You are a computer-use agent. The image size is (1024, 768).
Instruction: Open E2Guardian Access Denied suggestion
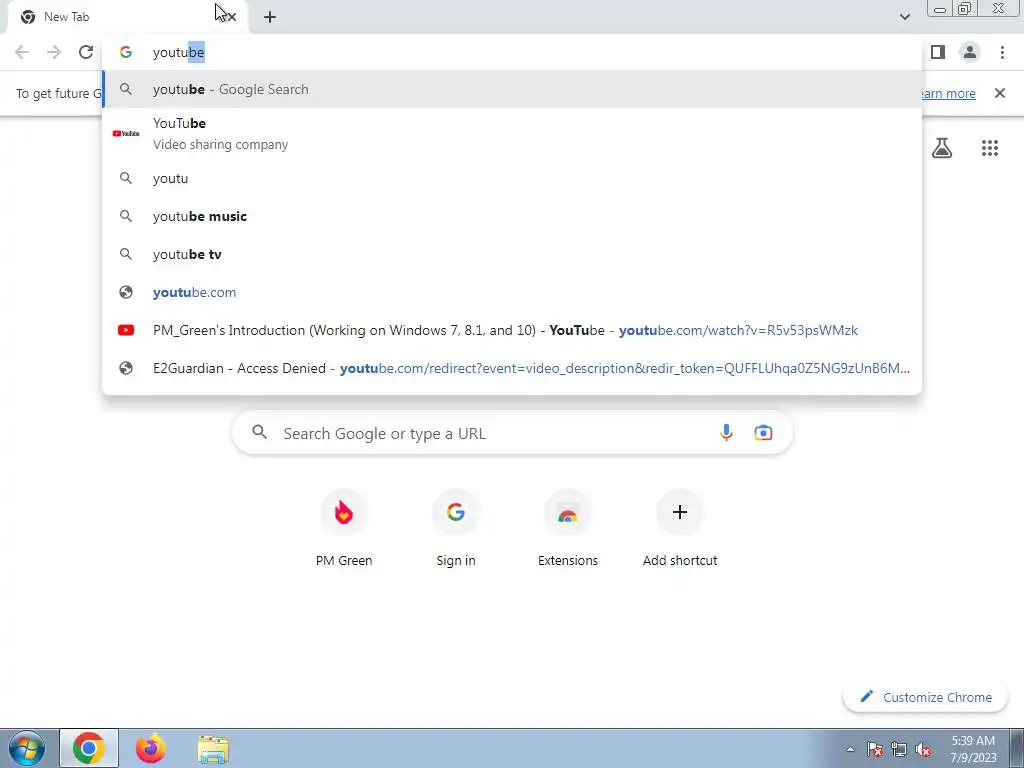512,368
